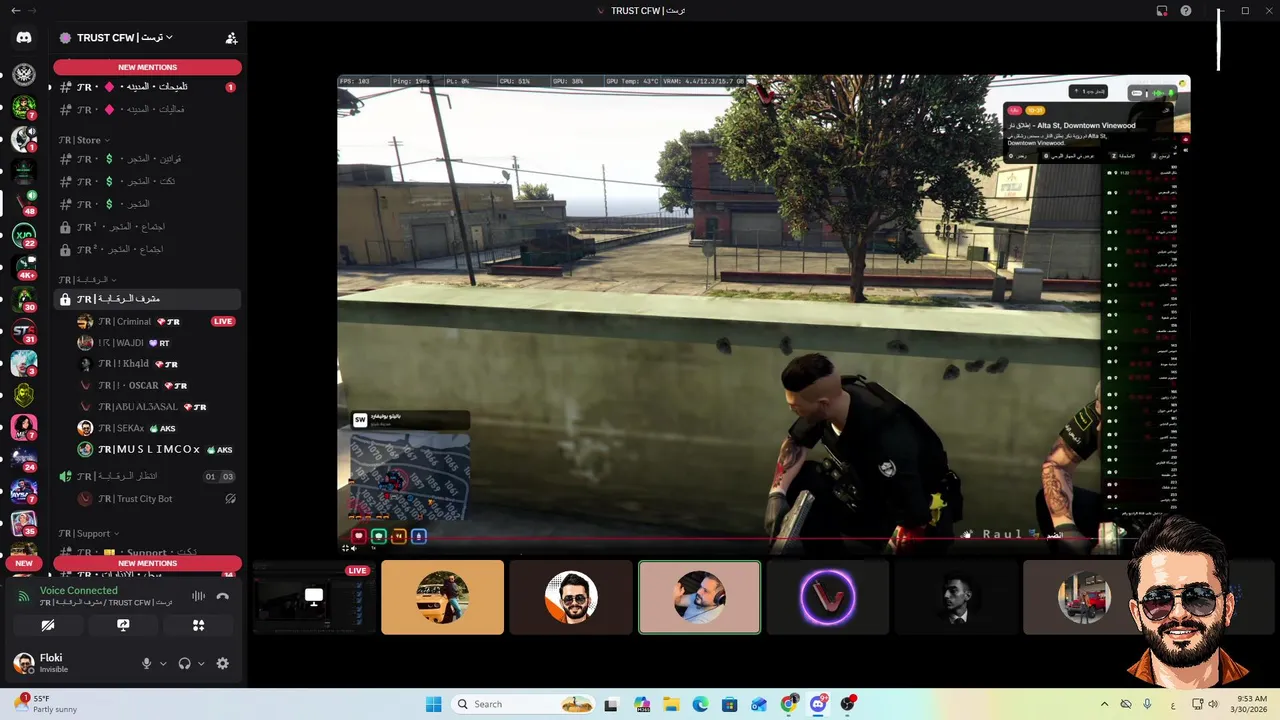Adjust stream volume speaker icon

click(354, 547)
